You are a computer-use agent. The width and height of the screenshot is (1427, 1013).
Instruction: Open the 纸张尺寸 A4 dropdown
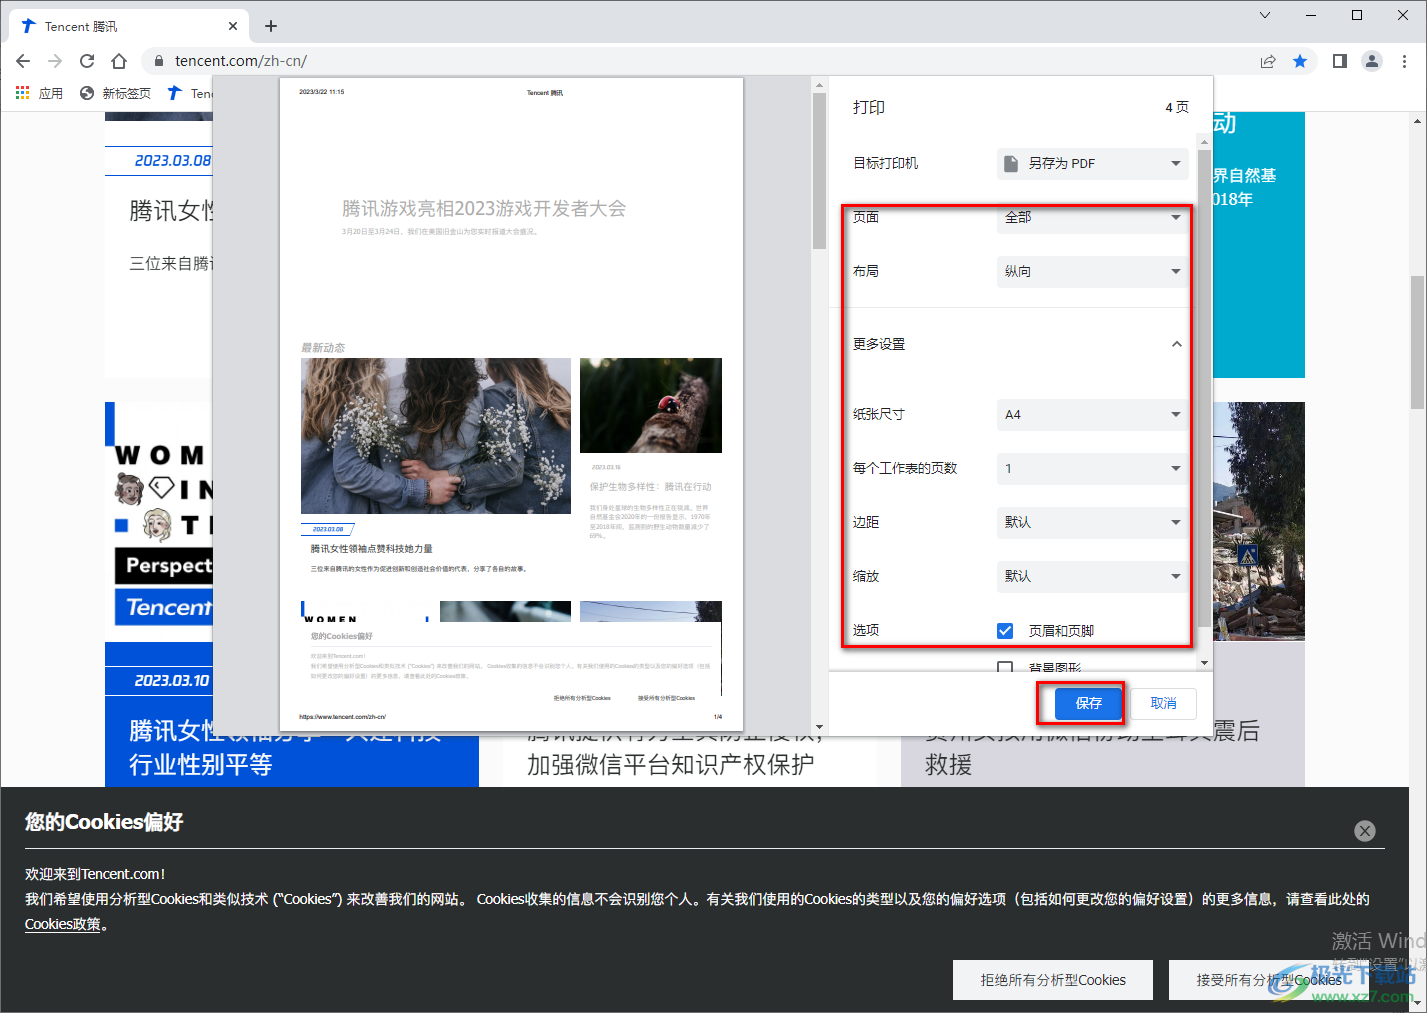click(x=1092, y=414)
